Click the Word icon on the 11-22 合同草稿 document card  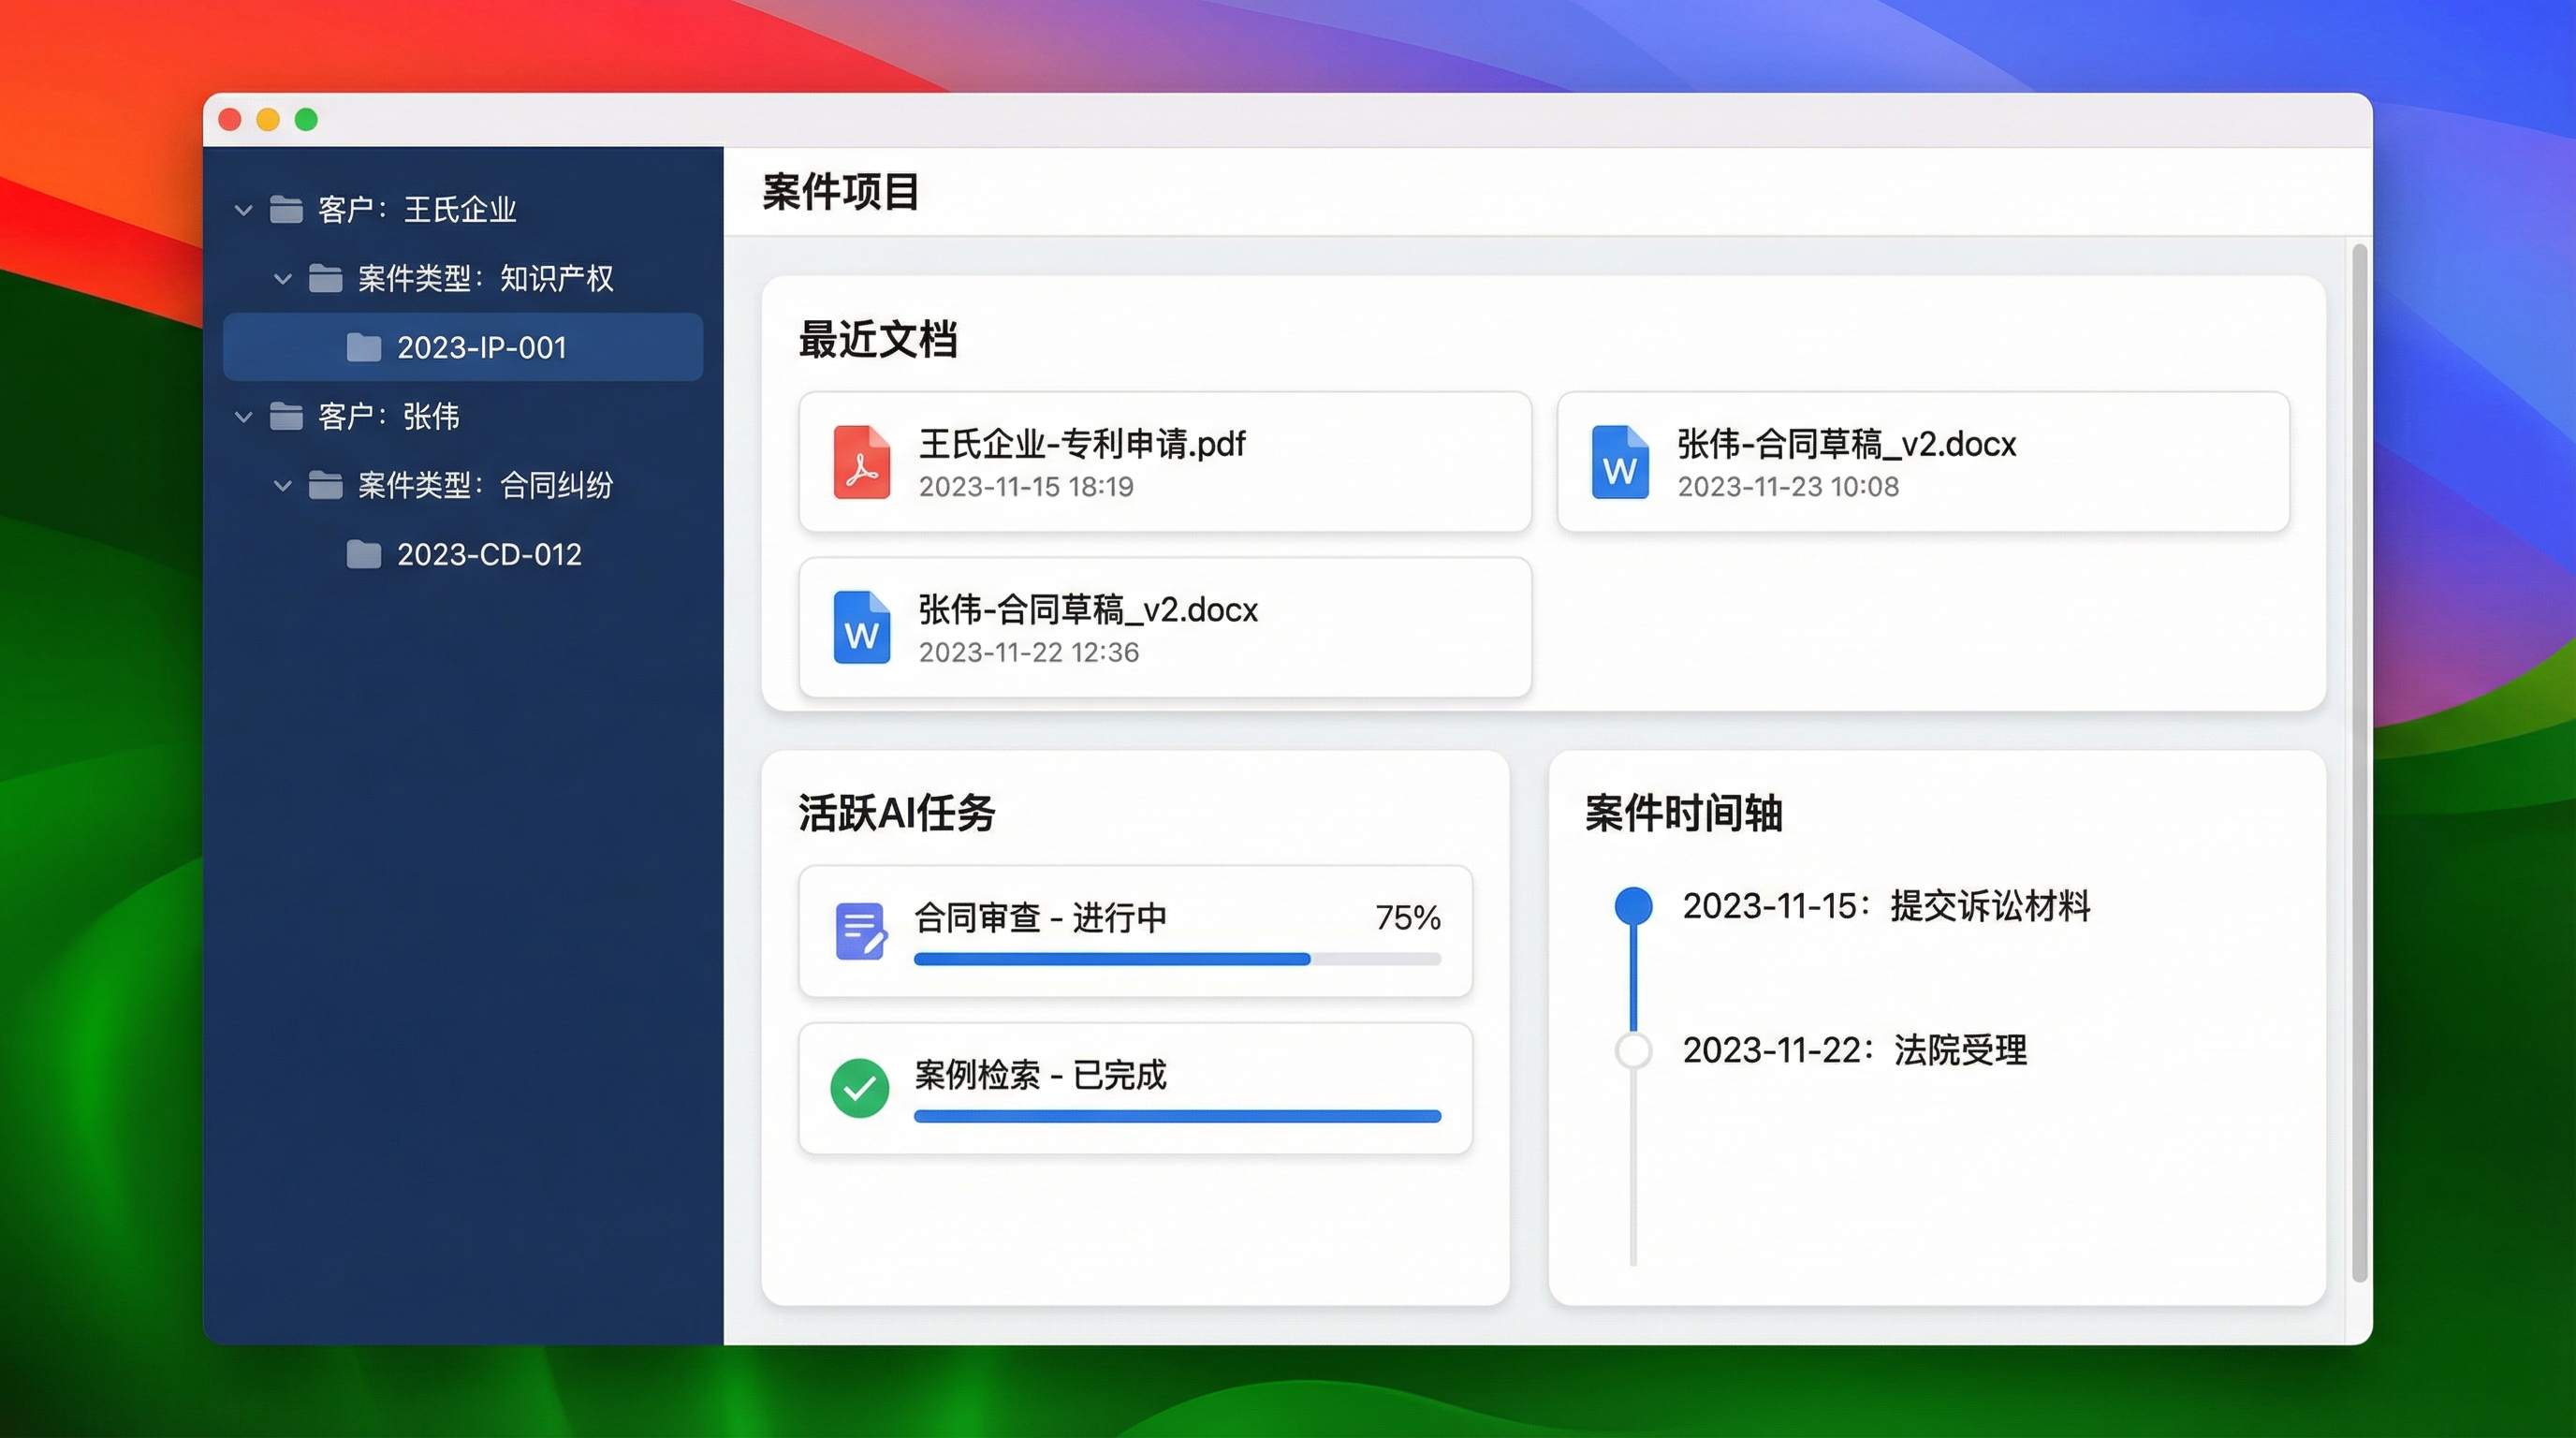[x=861, y=628]
